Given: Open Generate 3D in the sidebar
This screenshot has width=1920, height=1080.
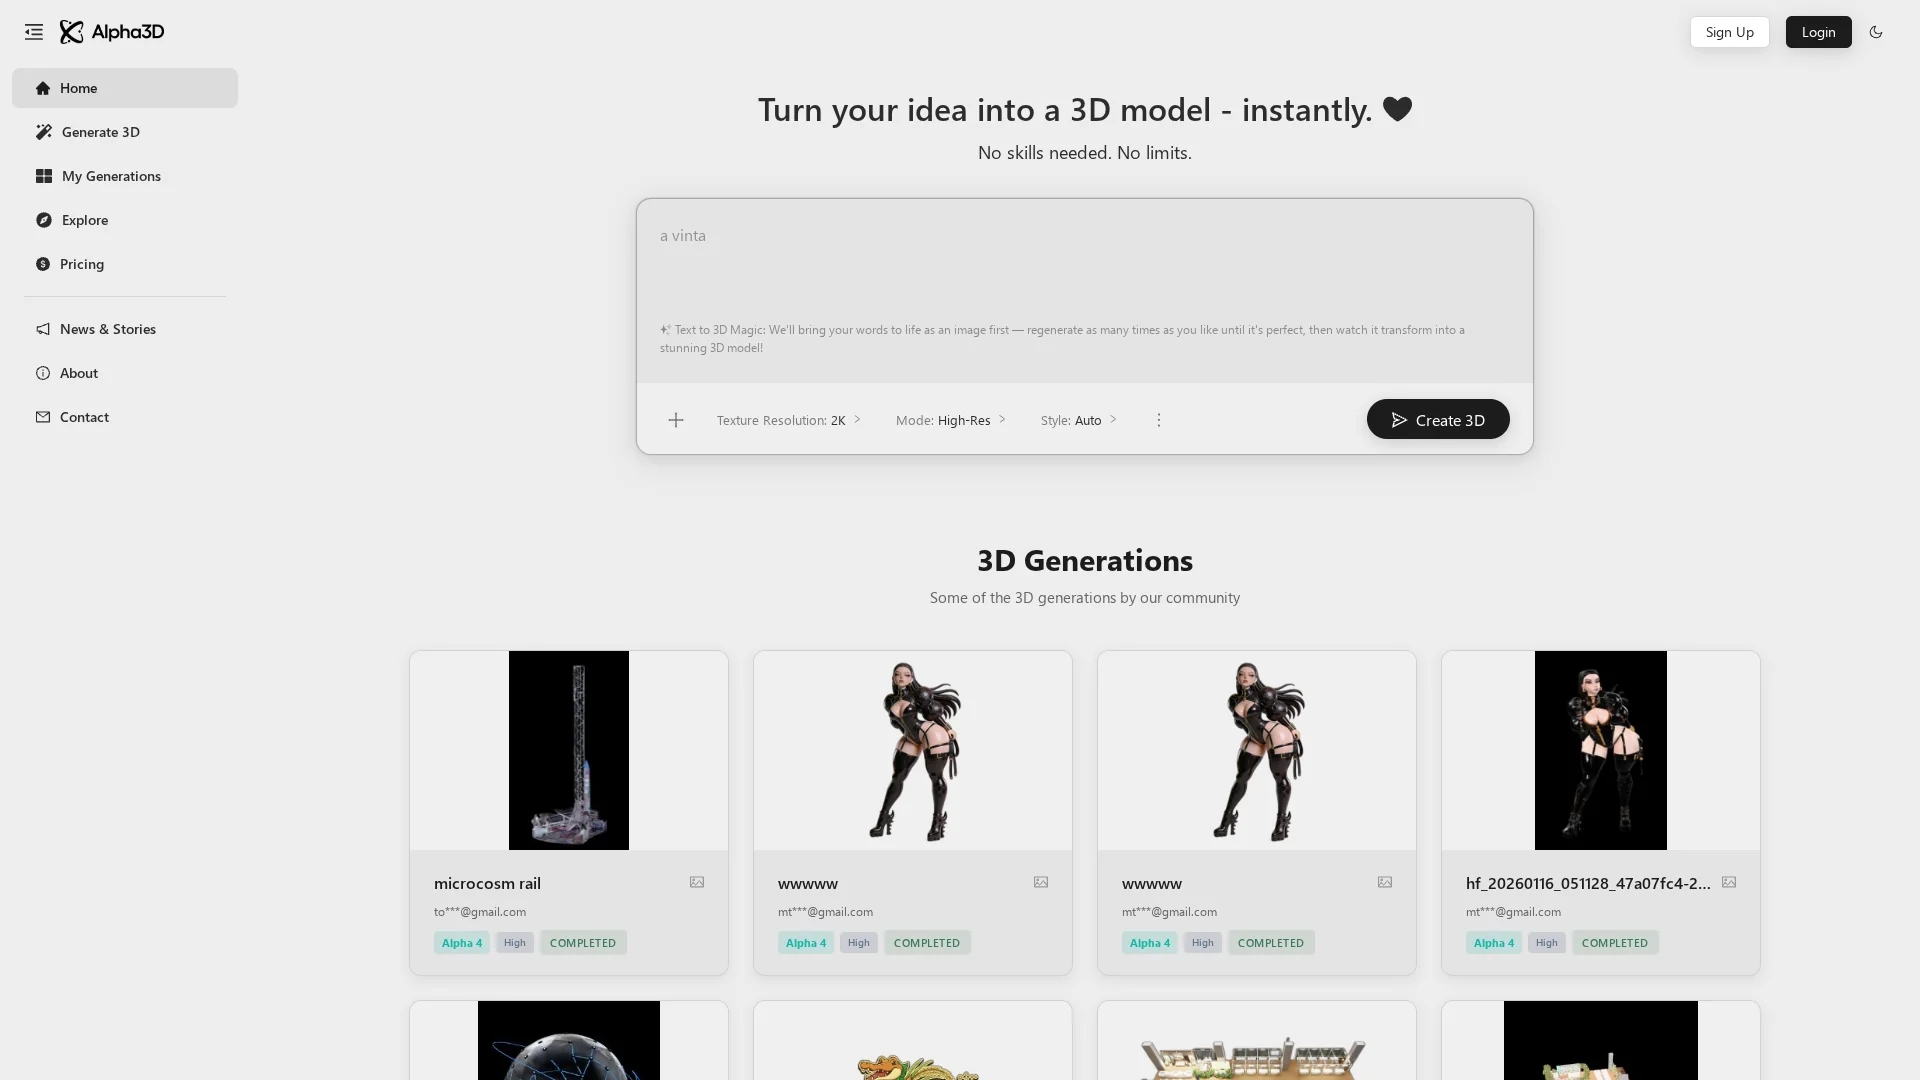Looking at the screenshot, I should (125, 132).
